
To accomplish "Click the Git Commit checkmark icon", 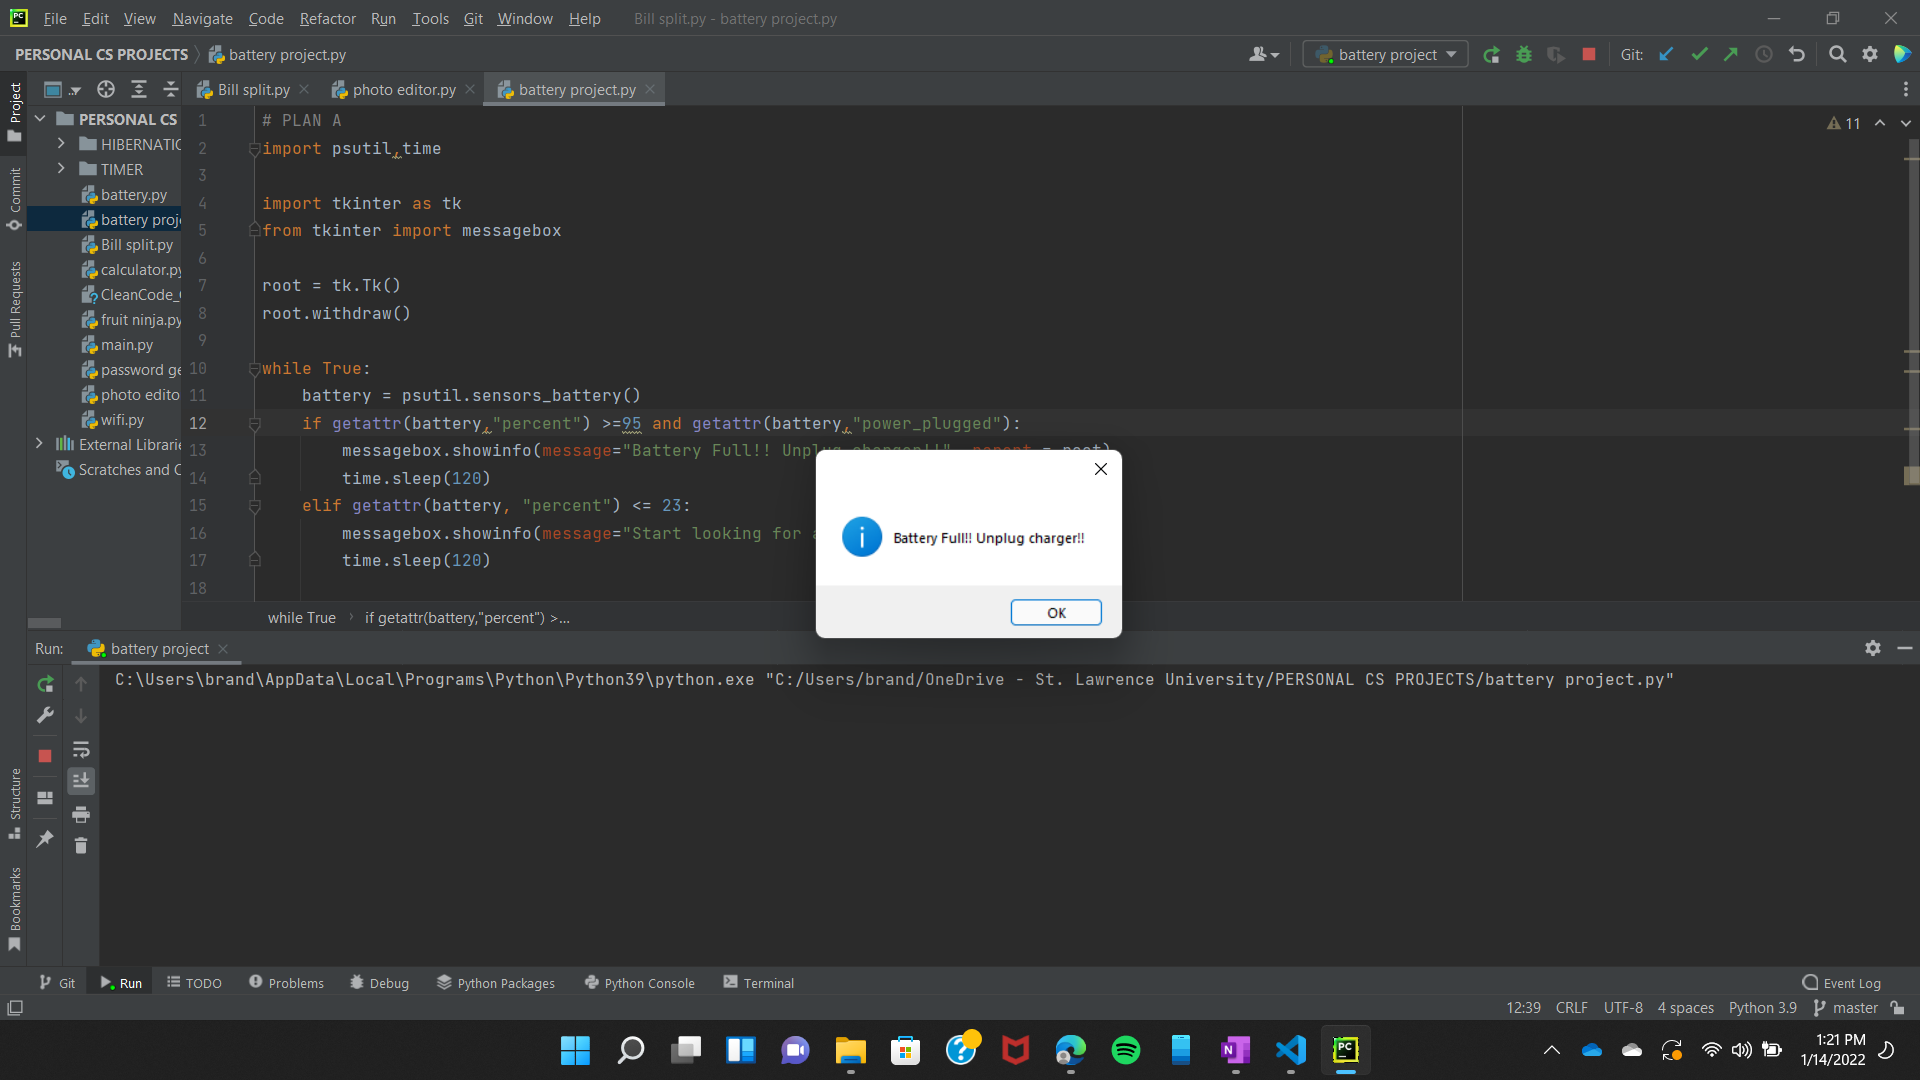I will pyautogui.click(x=1699, y=55).
